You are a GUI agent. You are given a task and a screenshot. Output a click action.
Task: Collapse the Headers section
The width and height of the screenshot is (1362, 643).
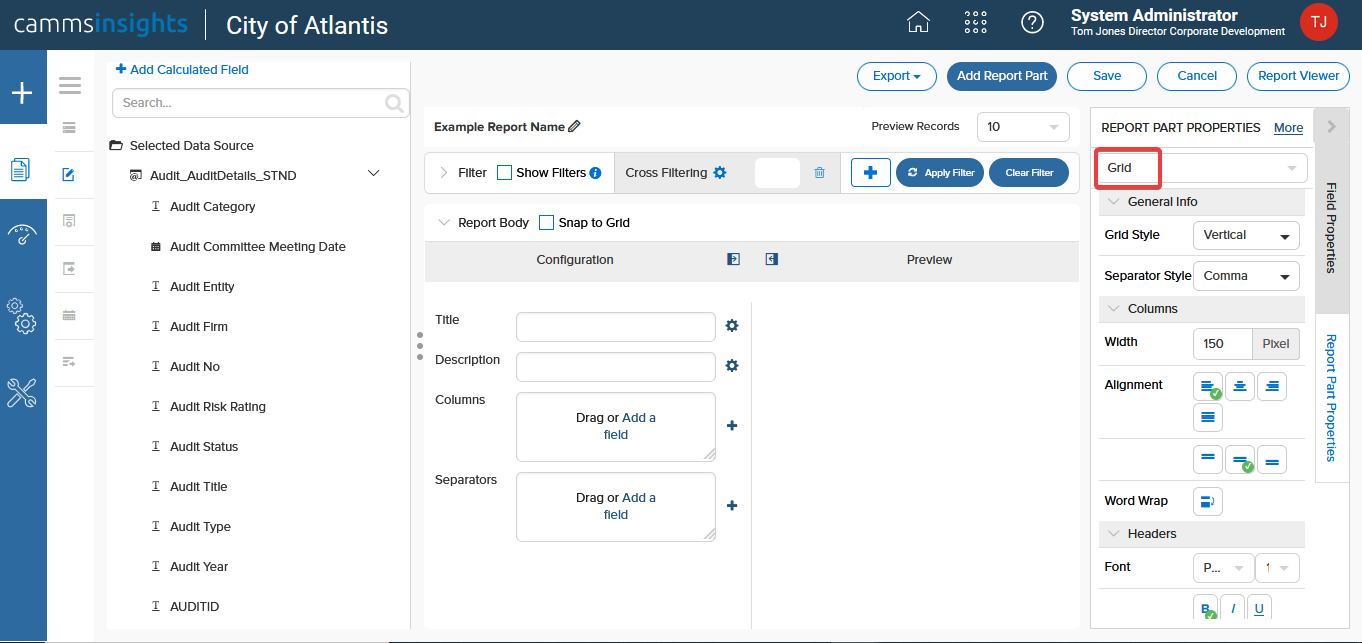click(1114, 534)
